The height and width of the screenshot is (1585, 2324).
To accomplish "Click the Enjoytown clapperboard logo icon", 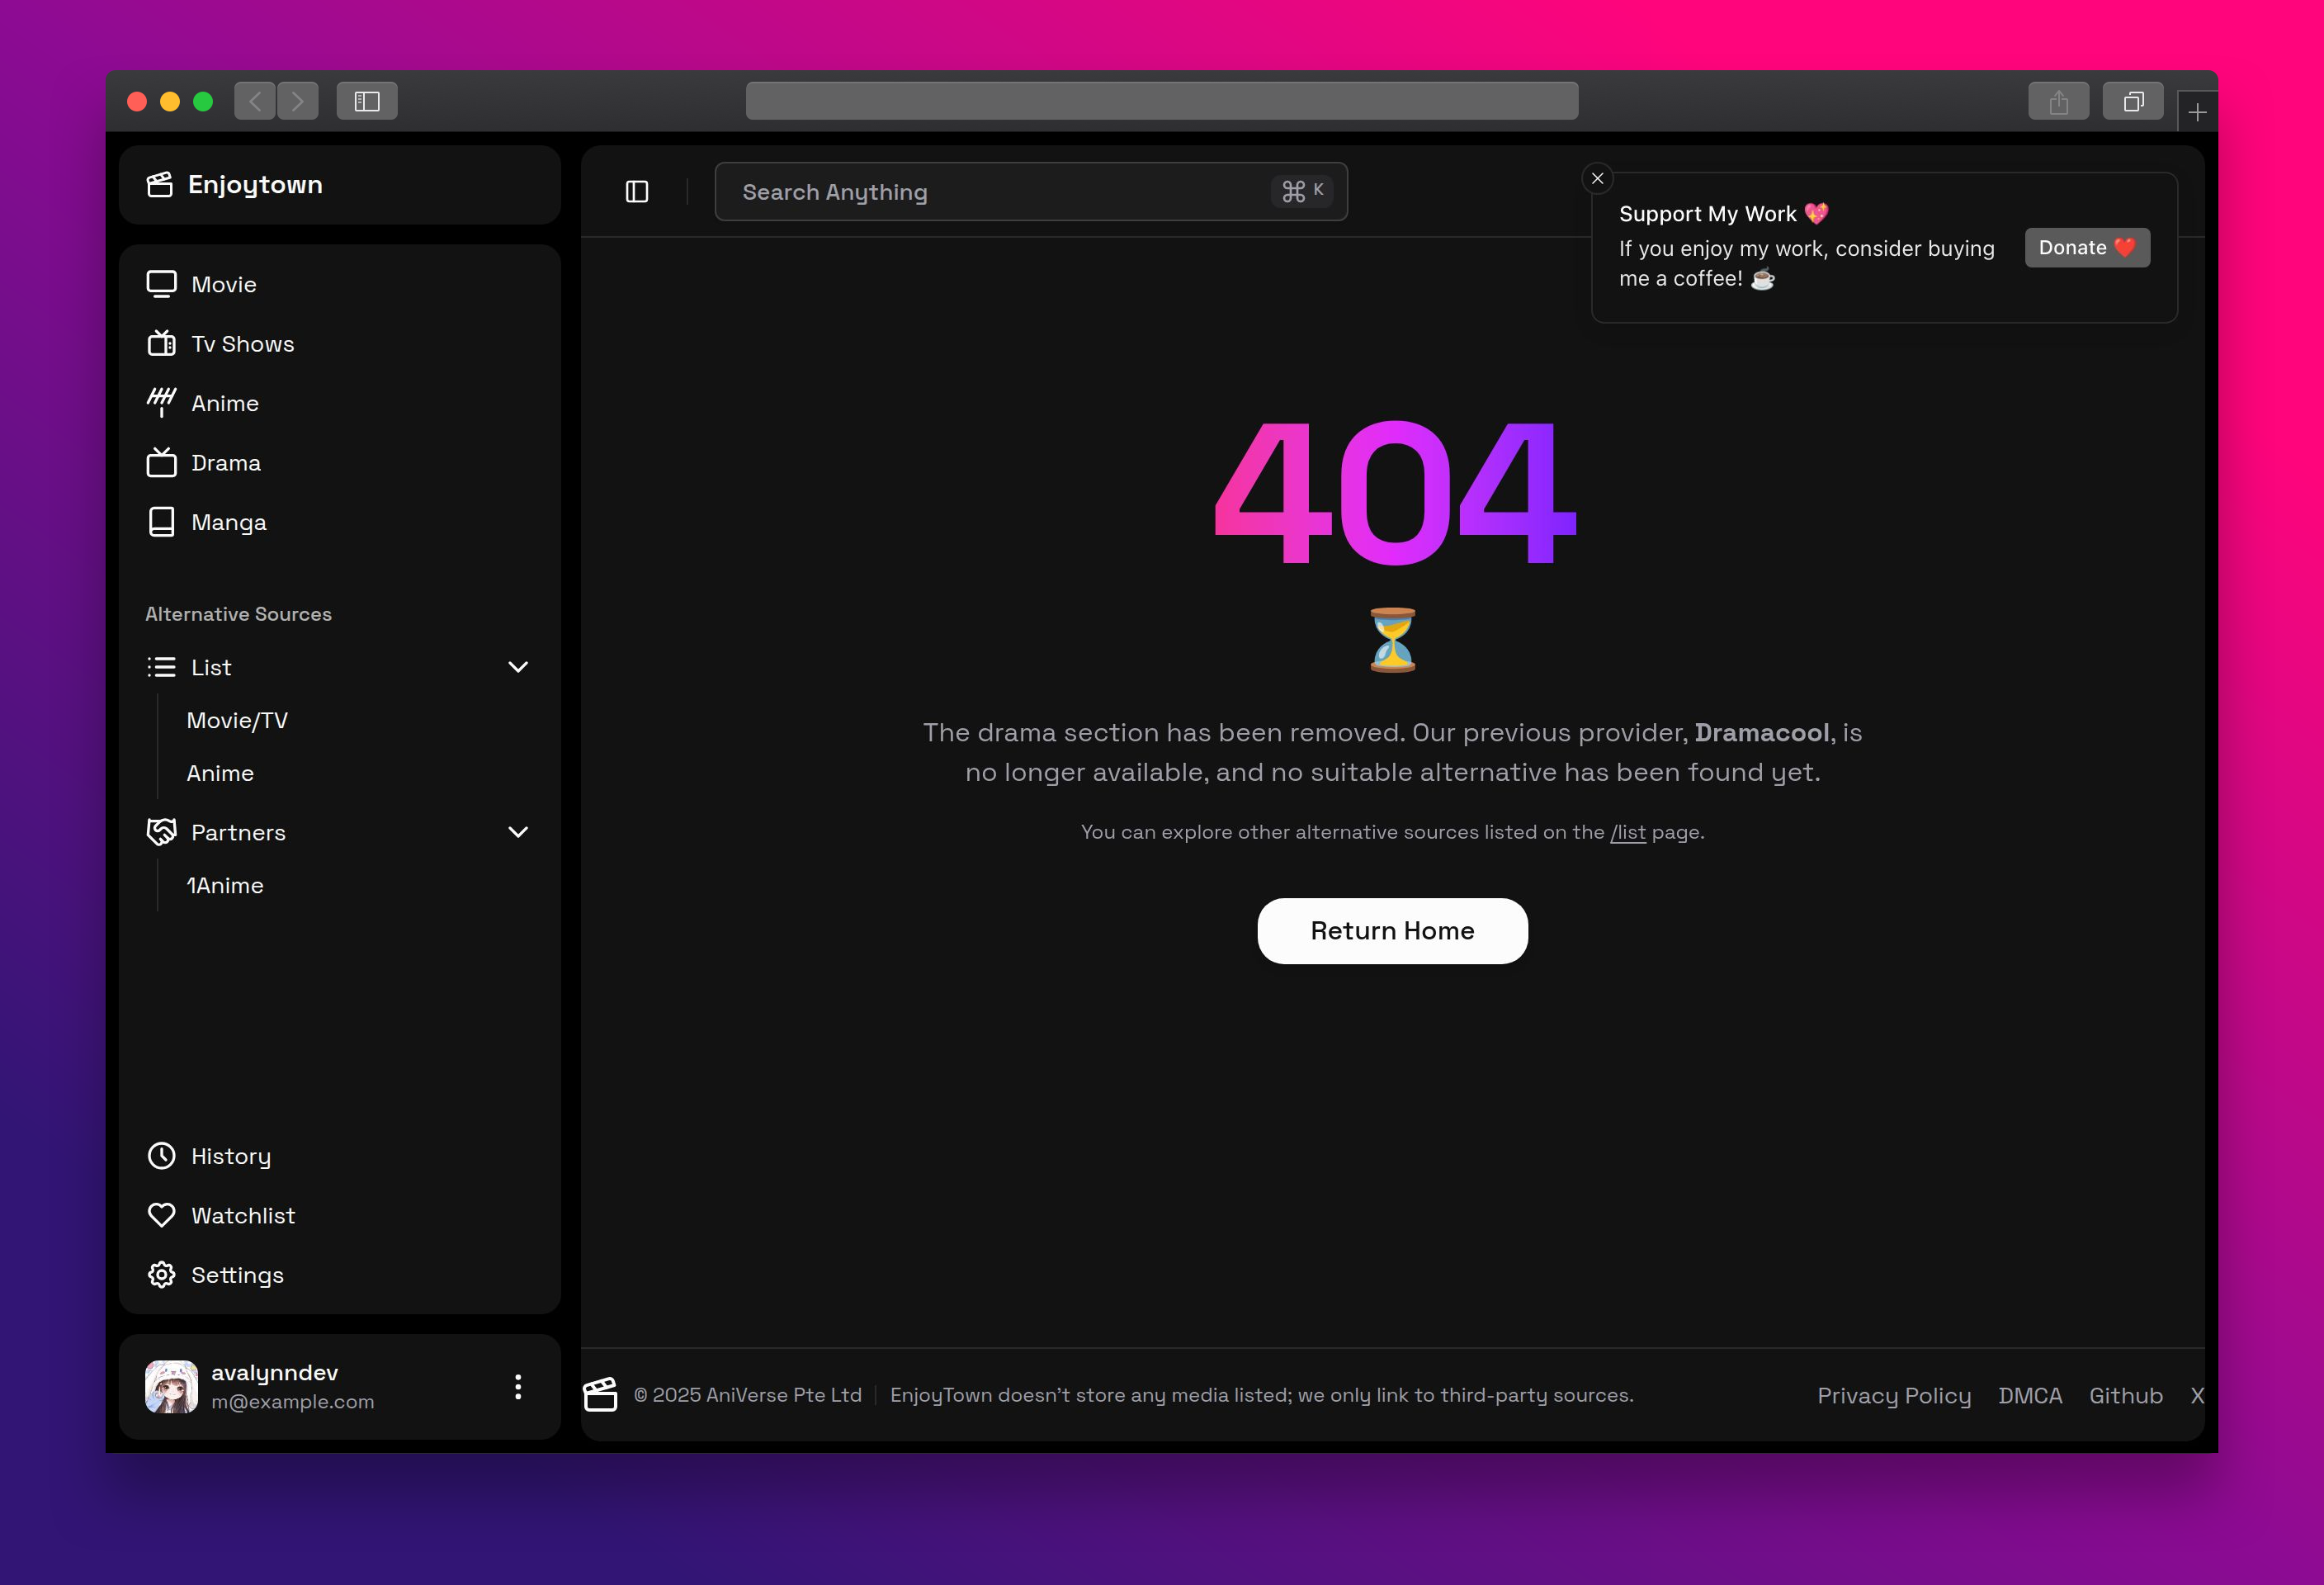I will point(160,184).
